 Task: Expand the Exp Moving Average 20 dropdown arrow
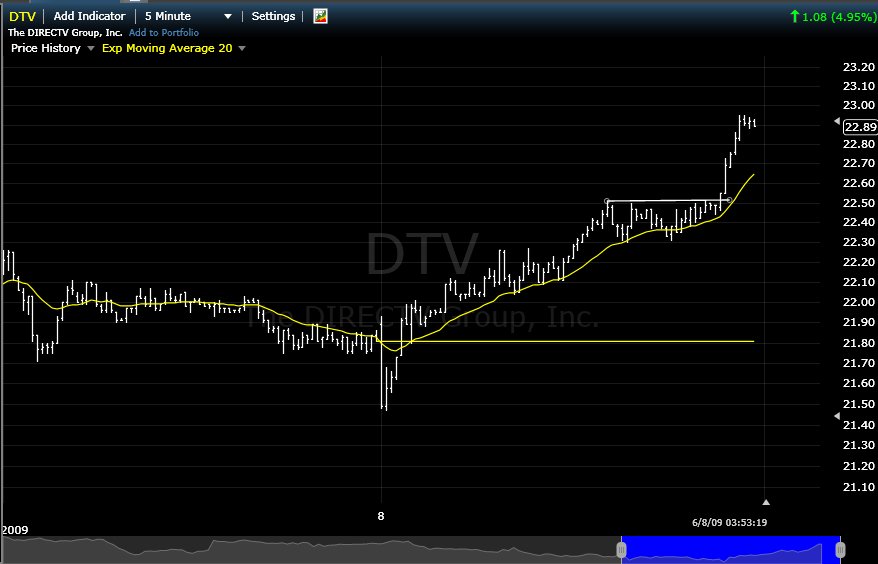pyautogui.click(x=242, y=49)
